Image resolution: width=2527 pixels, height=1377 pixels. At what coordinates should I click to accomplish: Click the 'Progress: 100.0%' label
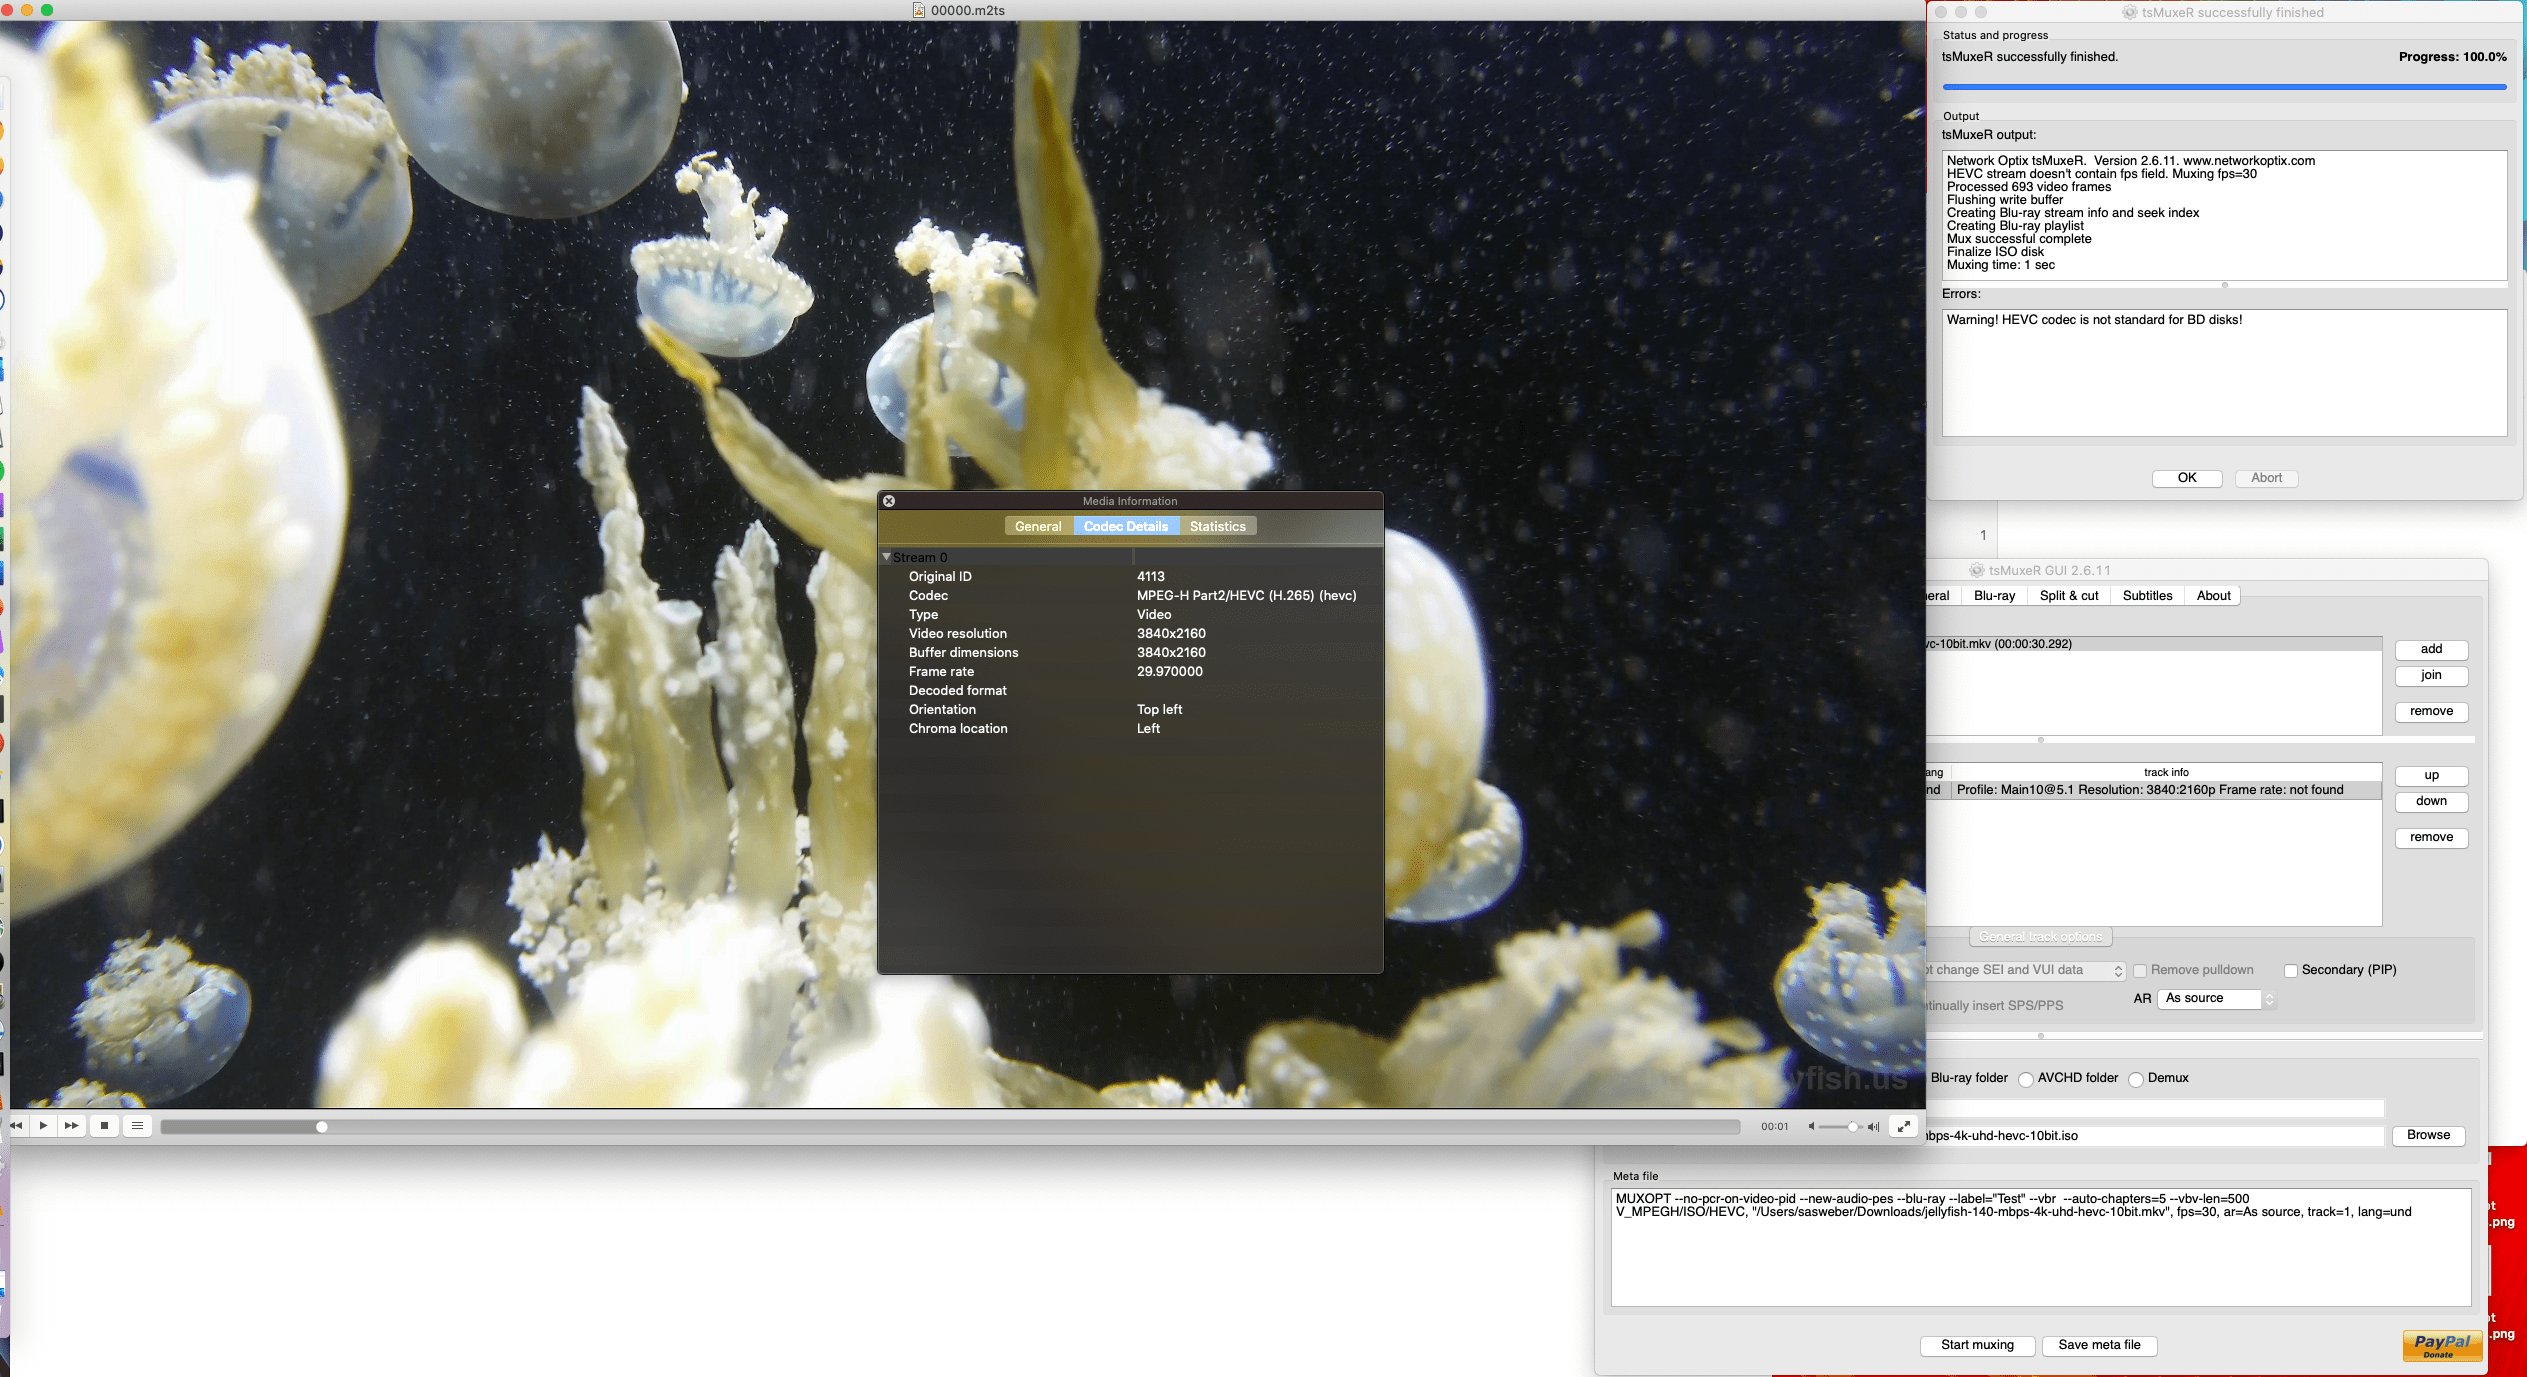click(x=2452, y=57)
